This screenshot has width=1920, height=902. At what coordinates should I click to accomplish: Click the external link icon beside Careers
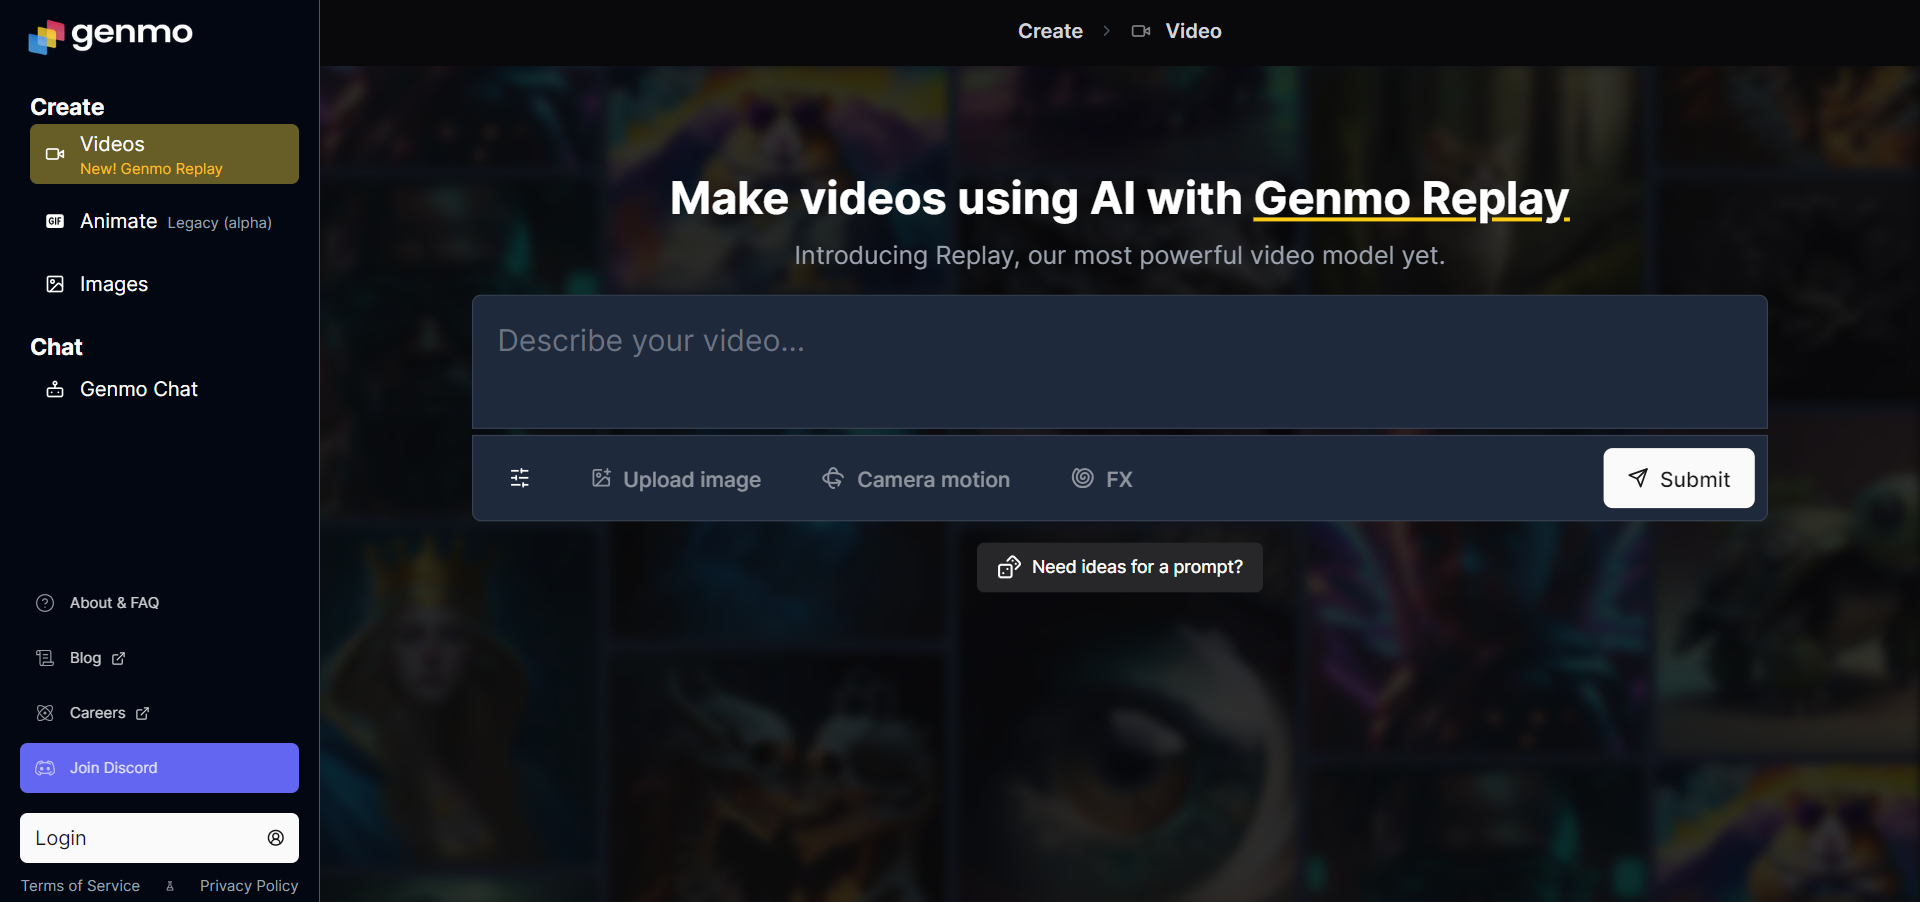[142, 713]
